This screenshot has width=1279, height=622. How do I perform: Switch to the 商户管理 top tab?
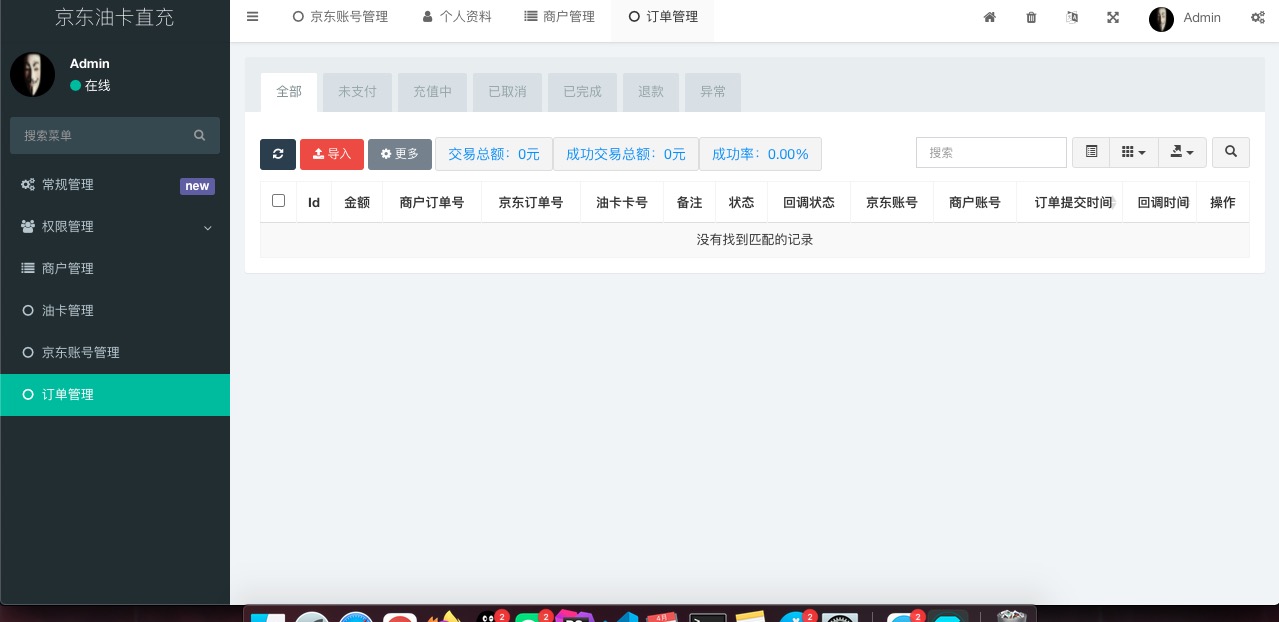(x=559, y=17)
